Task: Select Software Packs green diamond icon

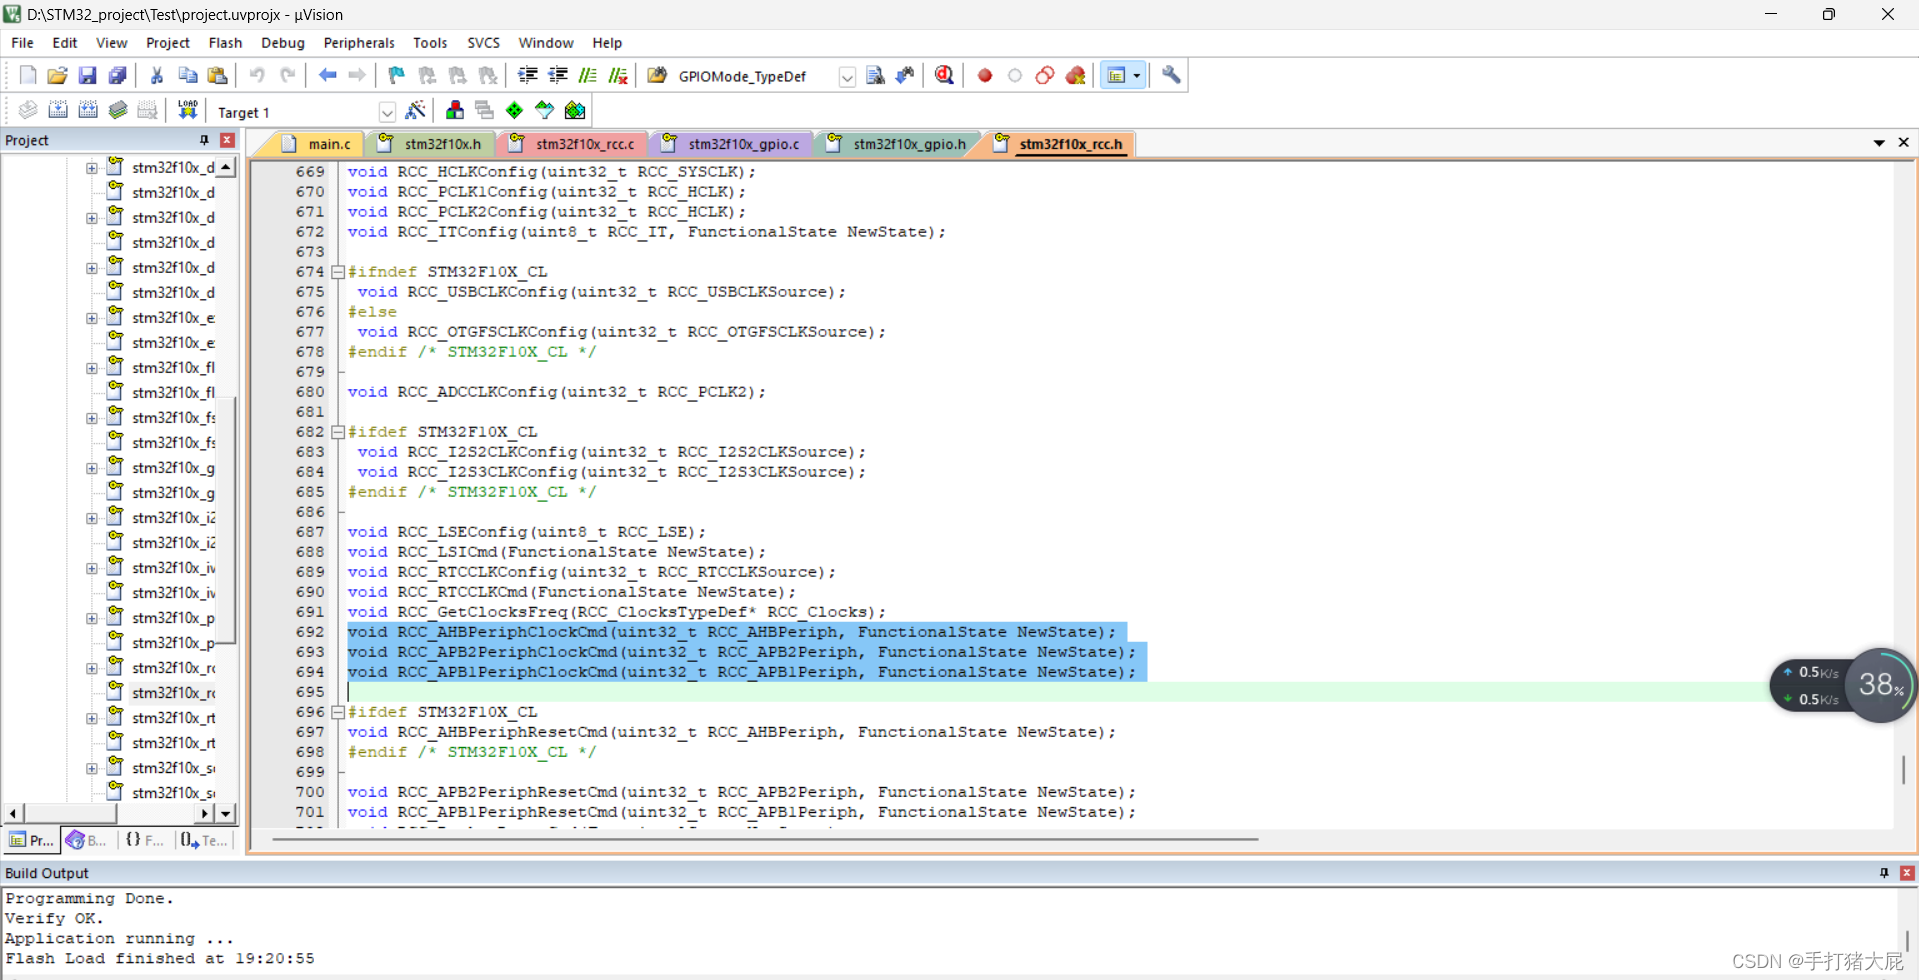Action: [x=515, y=110]
